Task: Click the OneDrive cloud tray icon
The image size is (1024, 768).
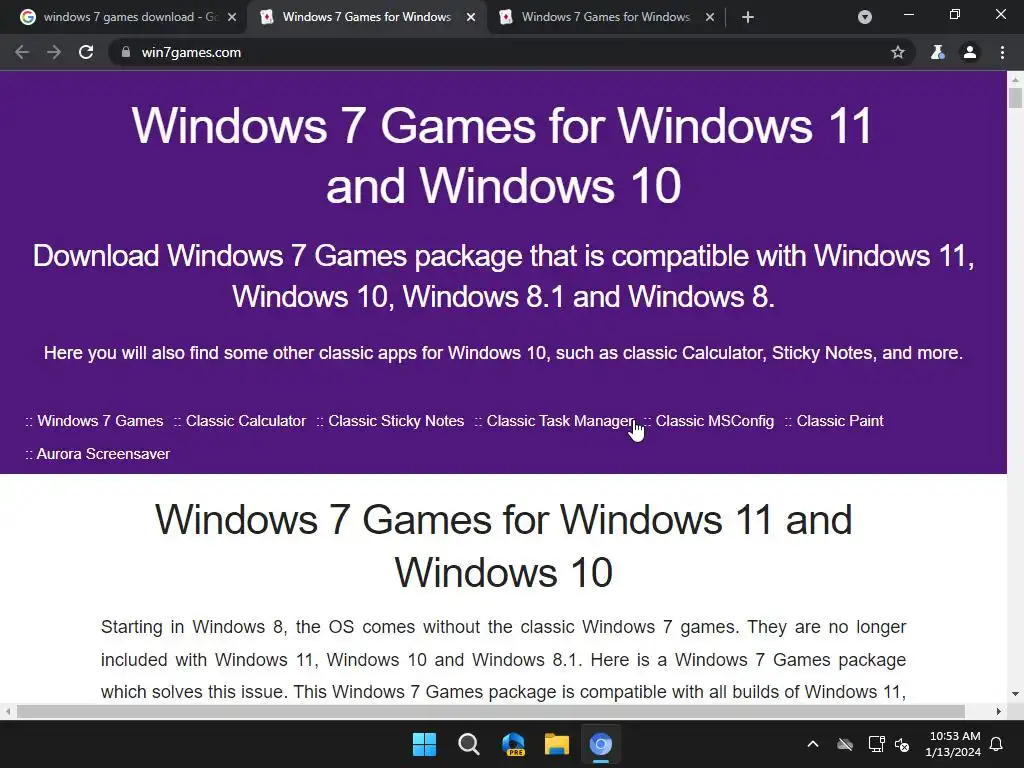Action: [x=845, y=744]
